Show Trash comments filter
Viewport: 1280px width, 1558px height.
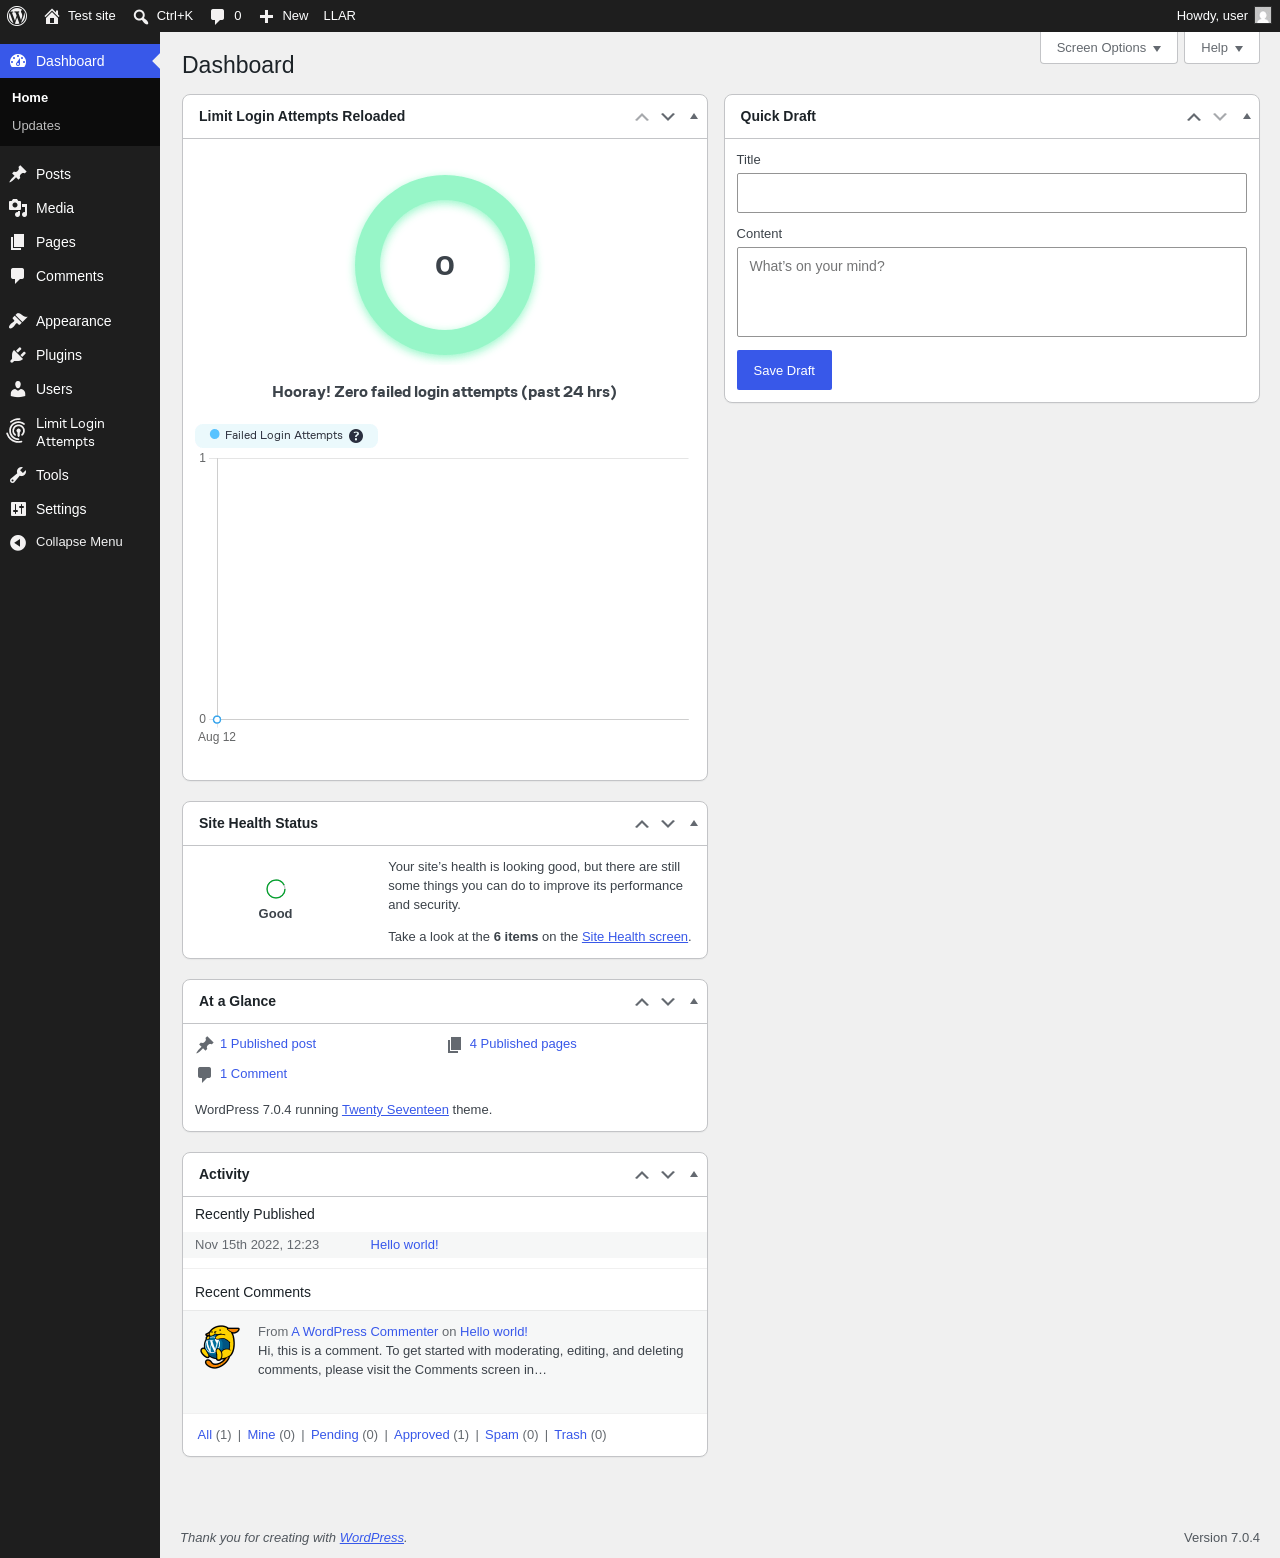coord(570,1435)
